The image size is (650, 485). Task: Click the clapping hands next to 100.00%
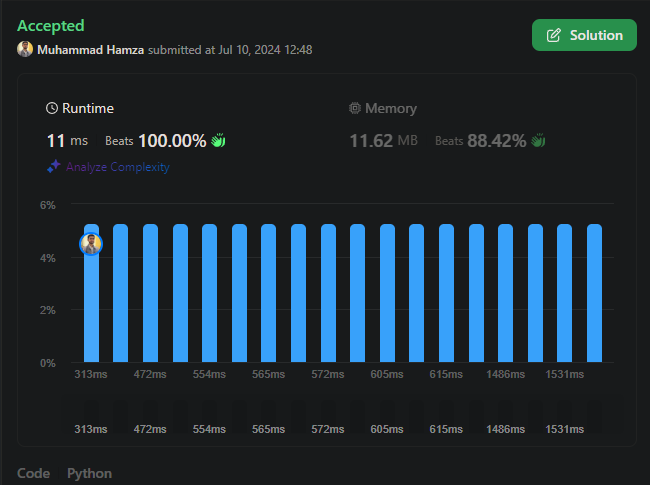[218, 141]
